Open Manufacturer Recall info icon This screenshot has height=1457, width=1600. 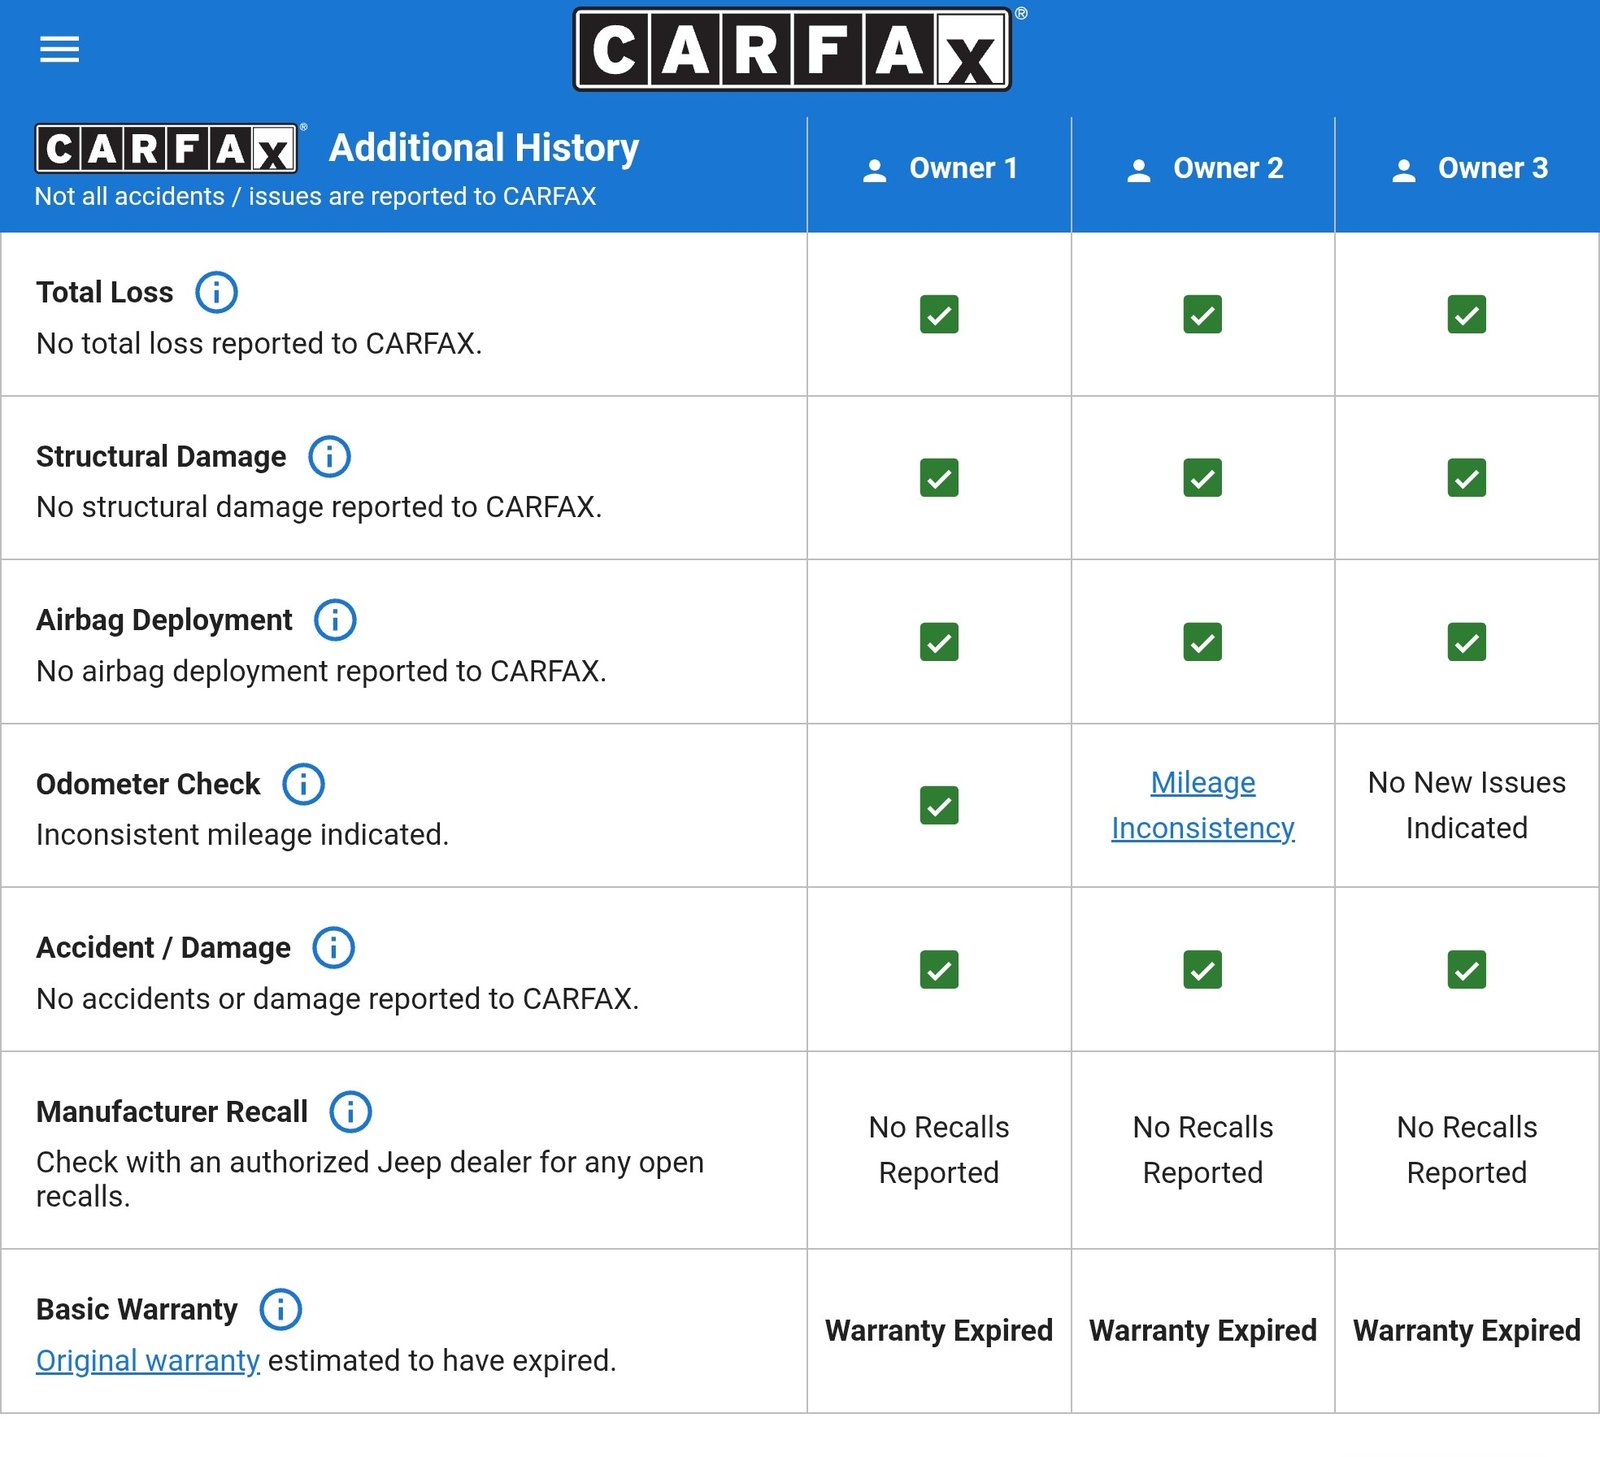click(350, 1111)
